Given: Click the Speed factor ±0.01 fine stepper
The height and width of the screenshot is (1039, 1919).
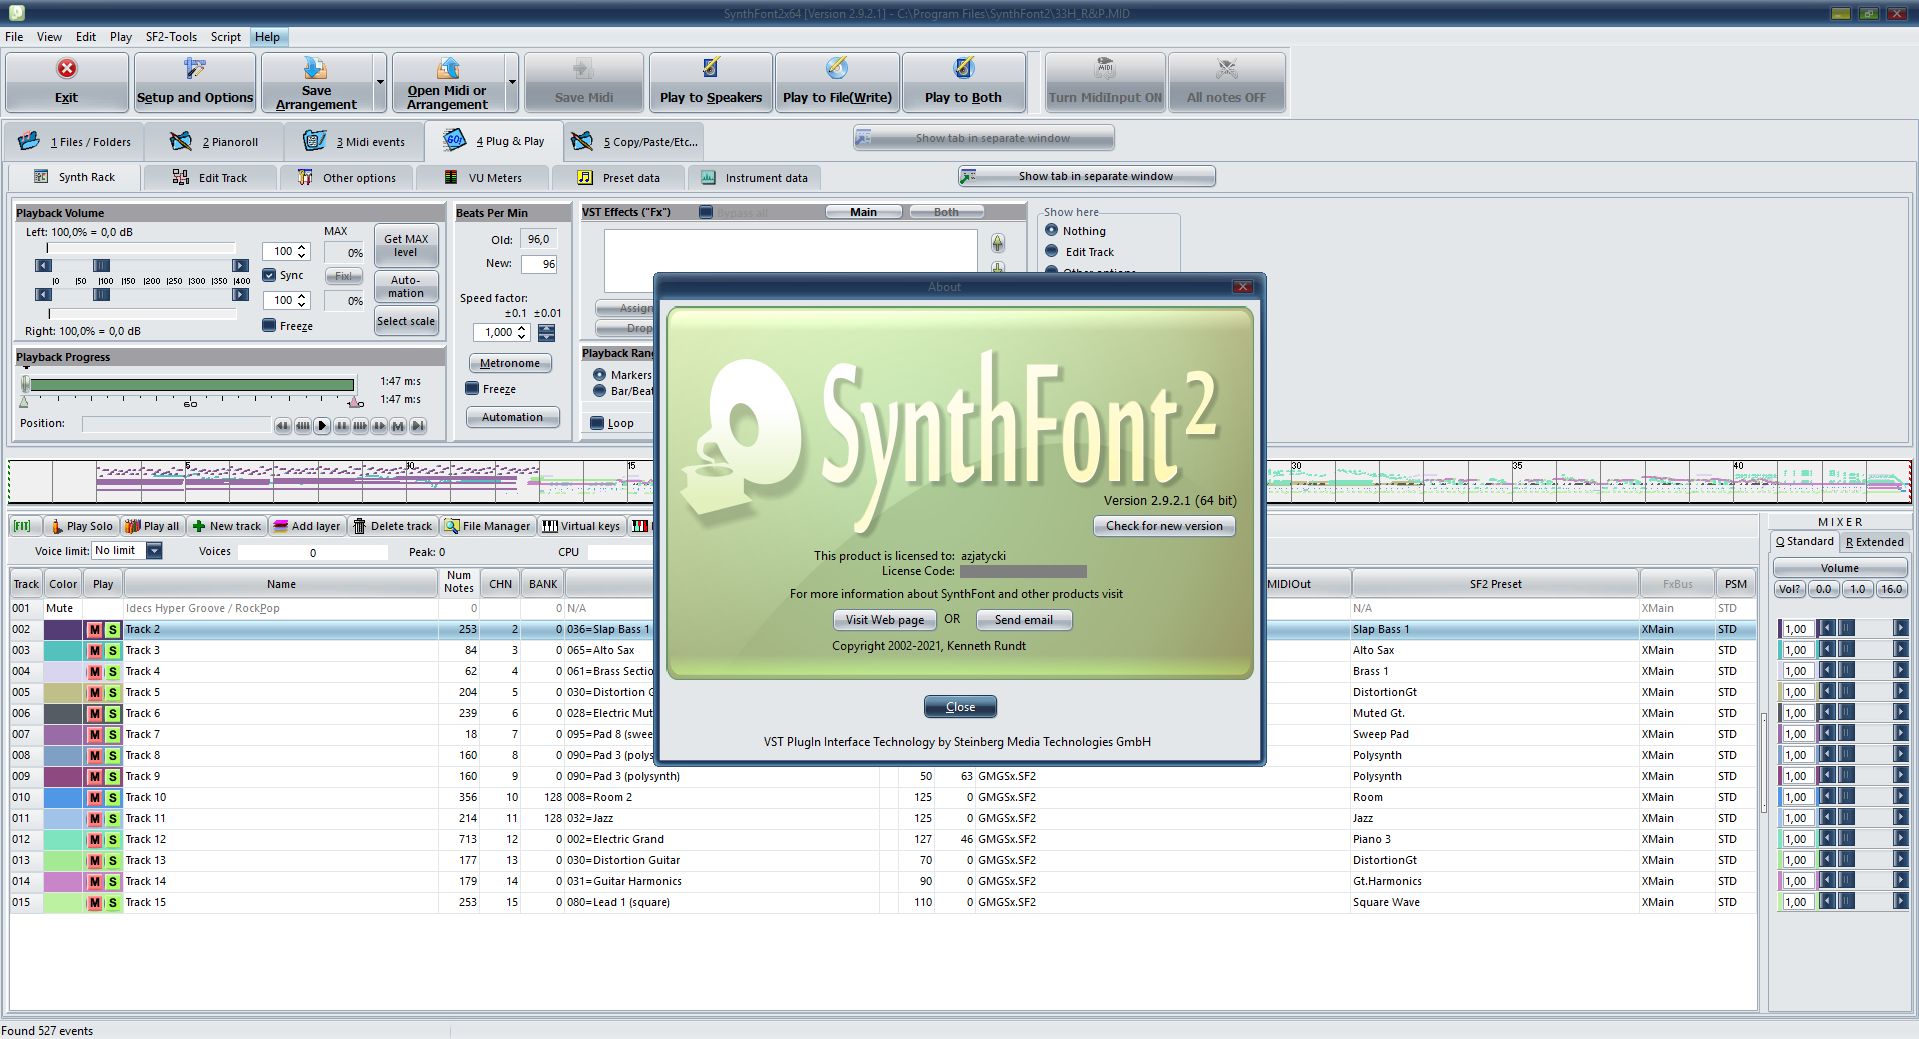Looking at the screenshot, I should tap(546, 332).
